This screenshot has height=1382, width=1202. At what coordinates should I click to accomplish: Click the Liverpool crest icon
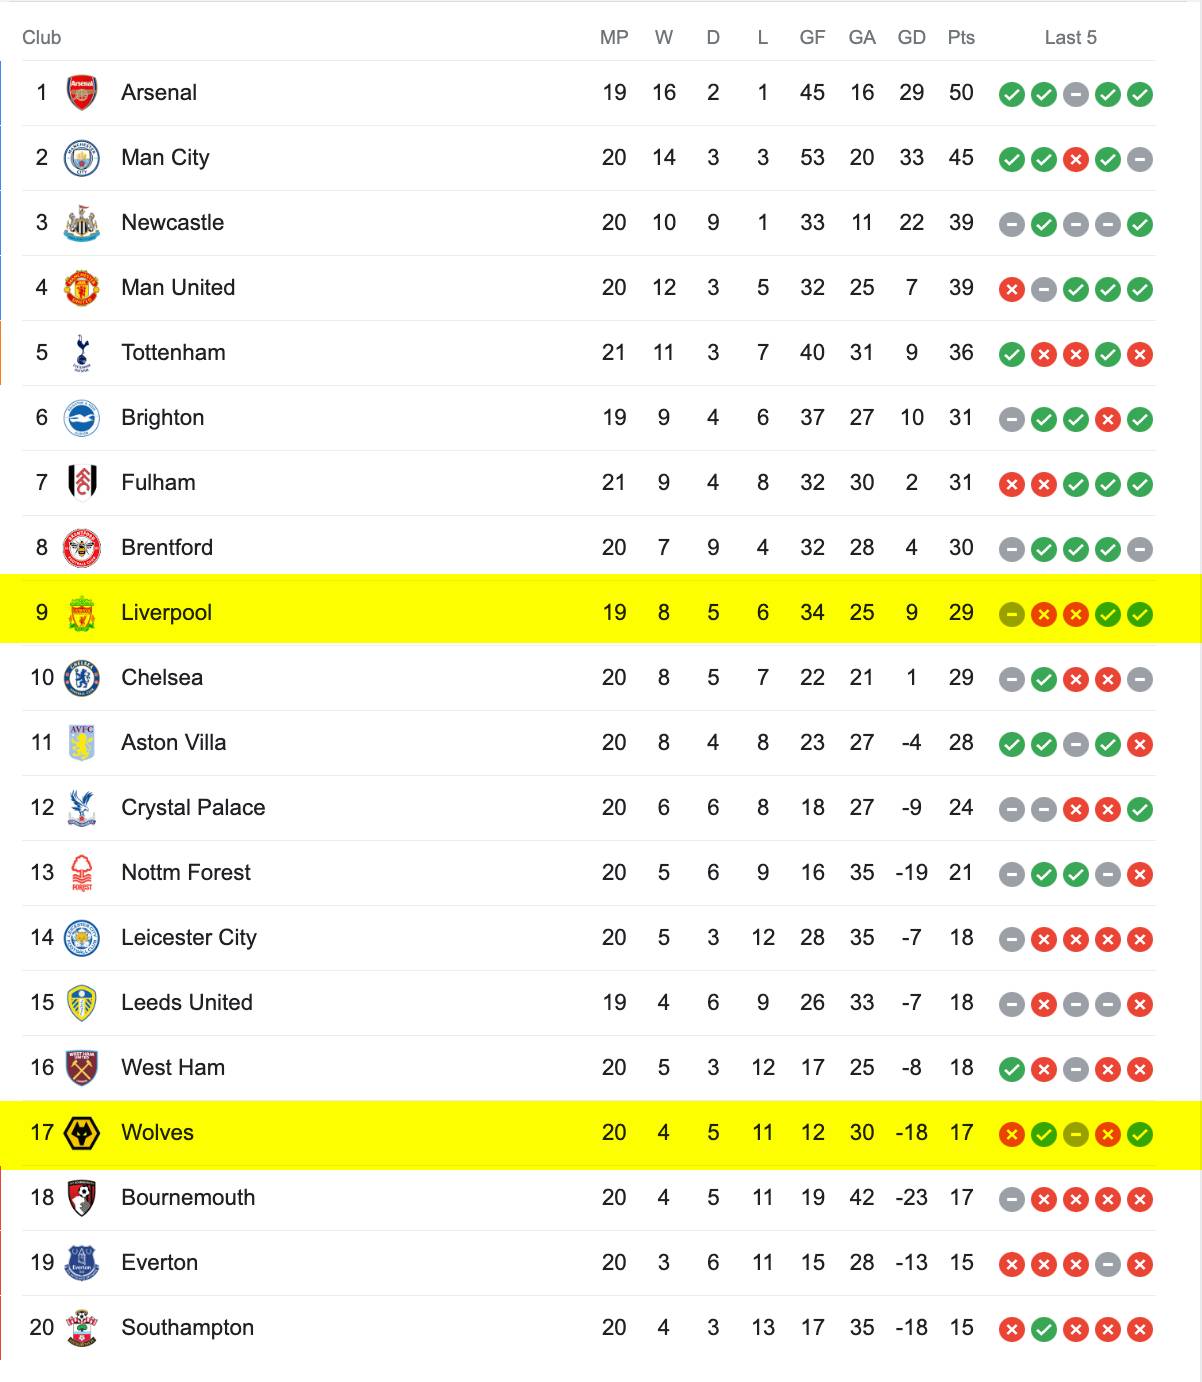tap(82, 613)
